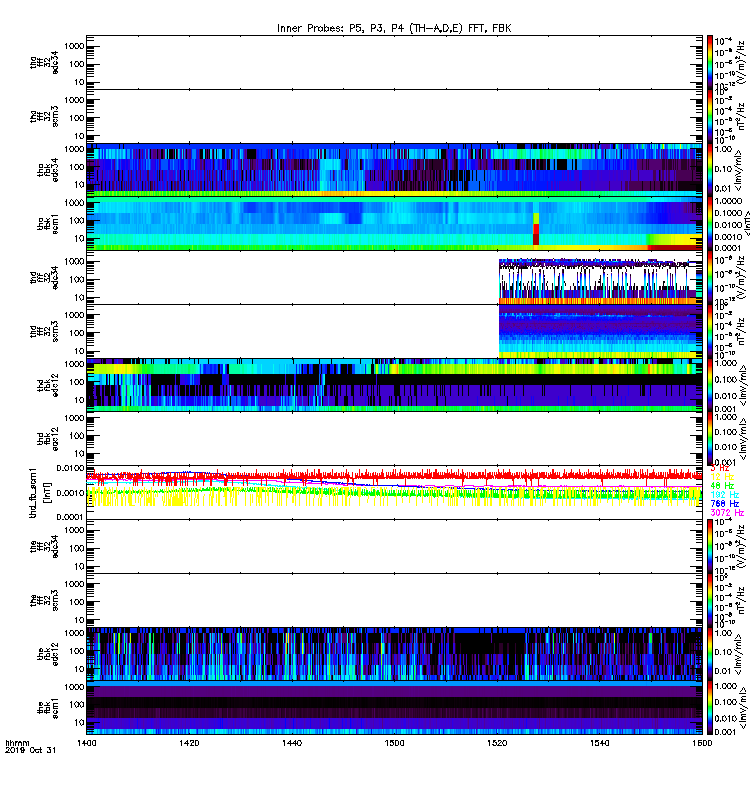Click the color bar beside tha fff edc34 panel
Image resolution: width=750 pixels, height=800 pixels.
[710, 61]
